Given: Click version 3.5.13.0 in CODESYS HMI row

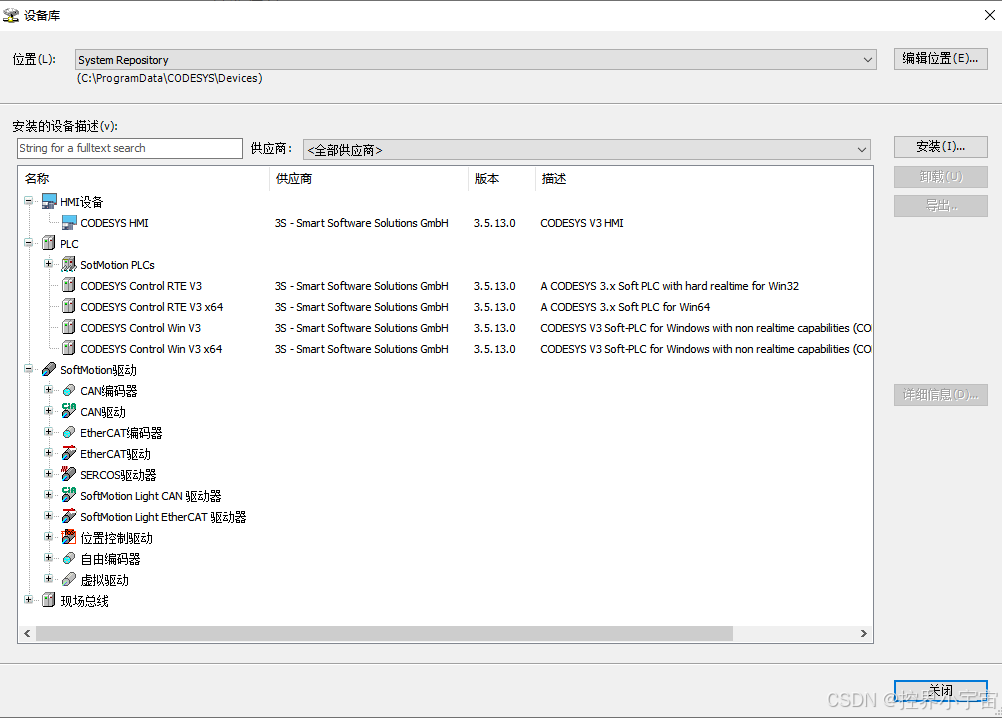Looking at the screenshot, I should [x=495, y=223].
